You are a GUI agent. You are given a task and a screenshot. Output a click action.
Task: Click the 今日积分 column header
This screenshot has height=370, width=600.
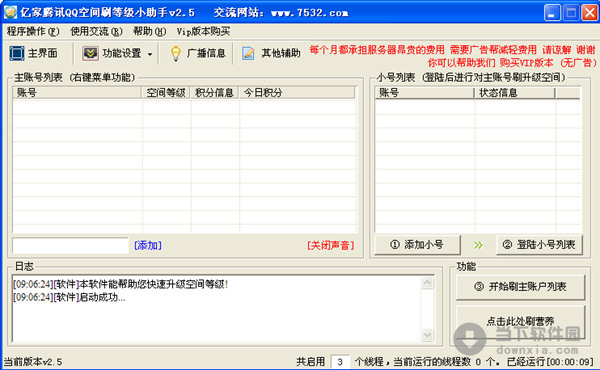[297, 93]
